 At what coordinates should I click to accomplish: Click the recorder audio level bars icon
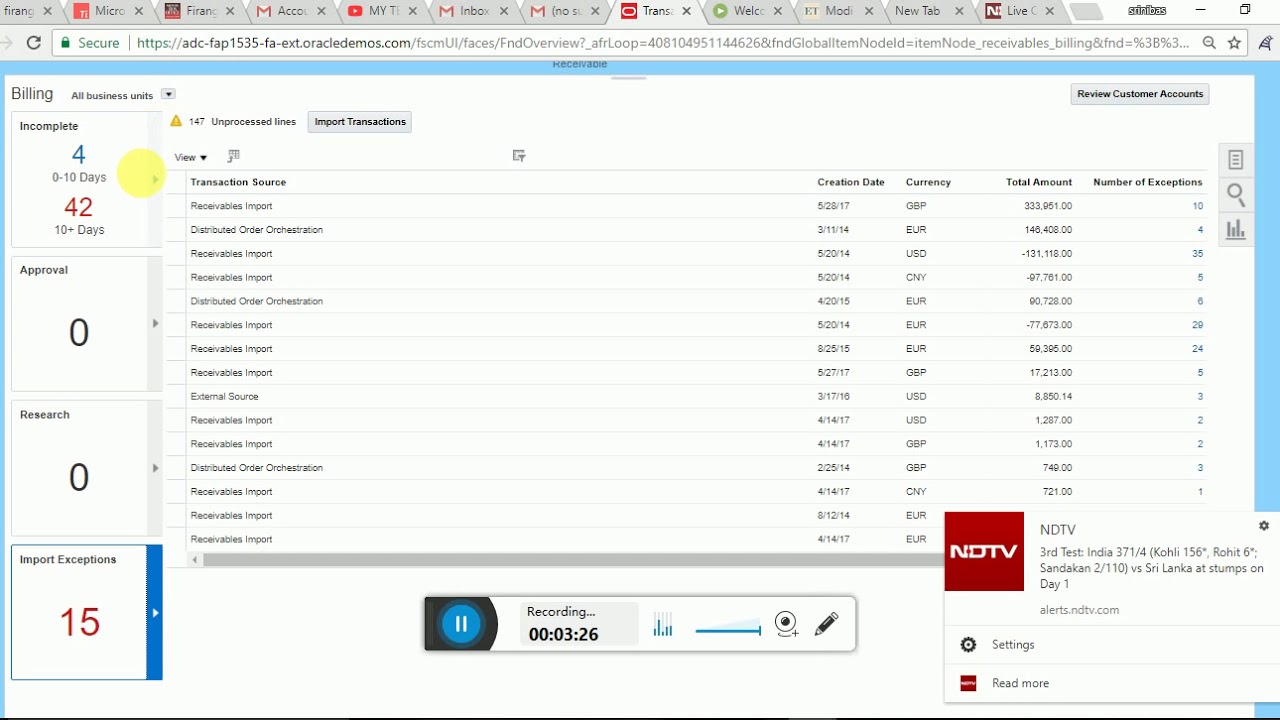(x=663, y=625)
